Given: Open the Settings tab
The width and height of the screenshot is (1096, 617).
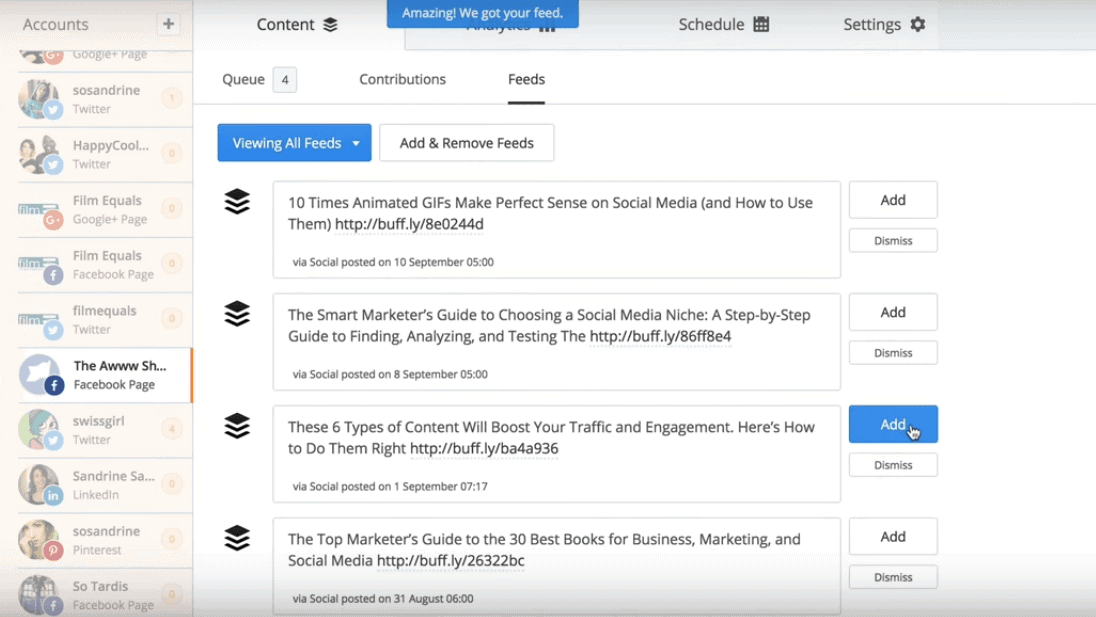Looking at the screenshot, I should click(884, 24).
